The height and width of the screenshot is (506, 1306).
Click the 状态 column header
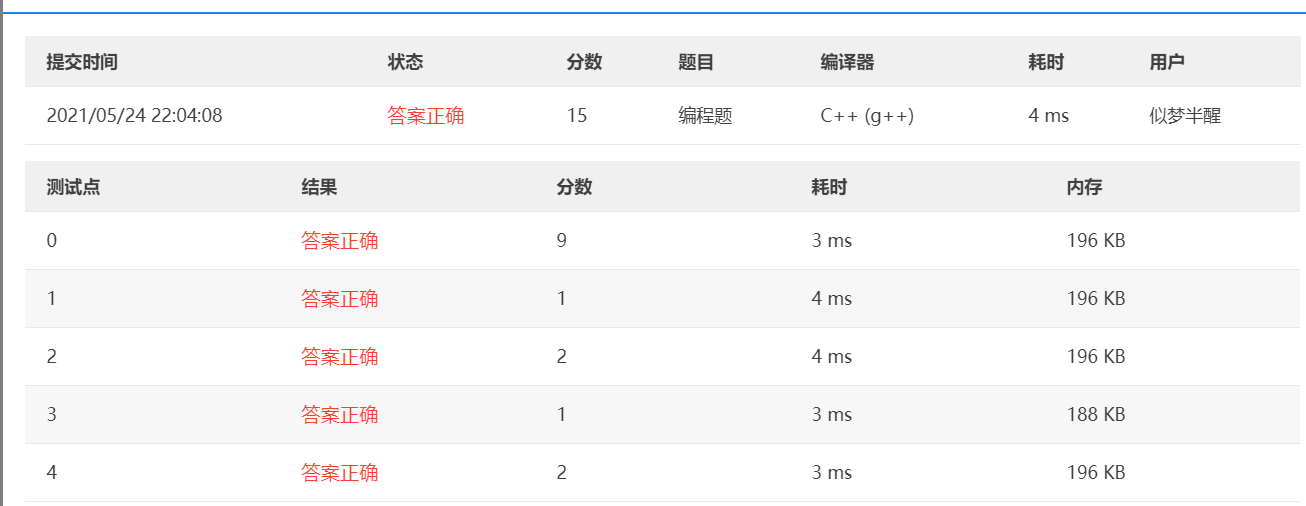[406, 62]
